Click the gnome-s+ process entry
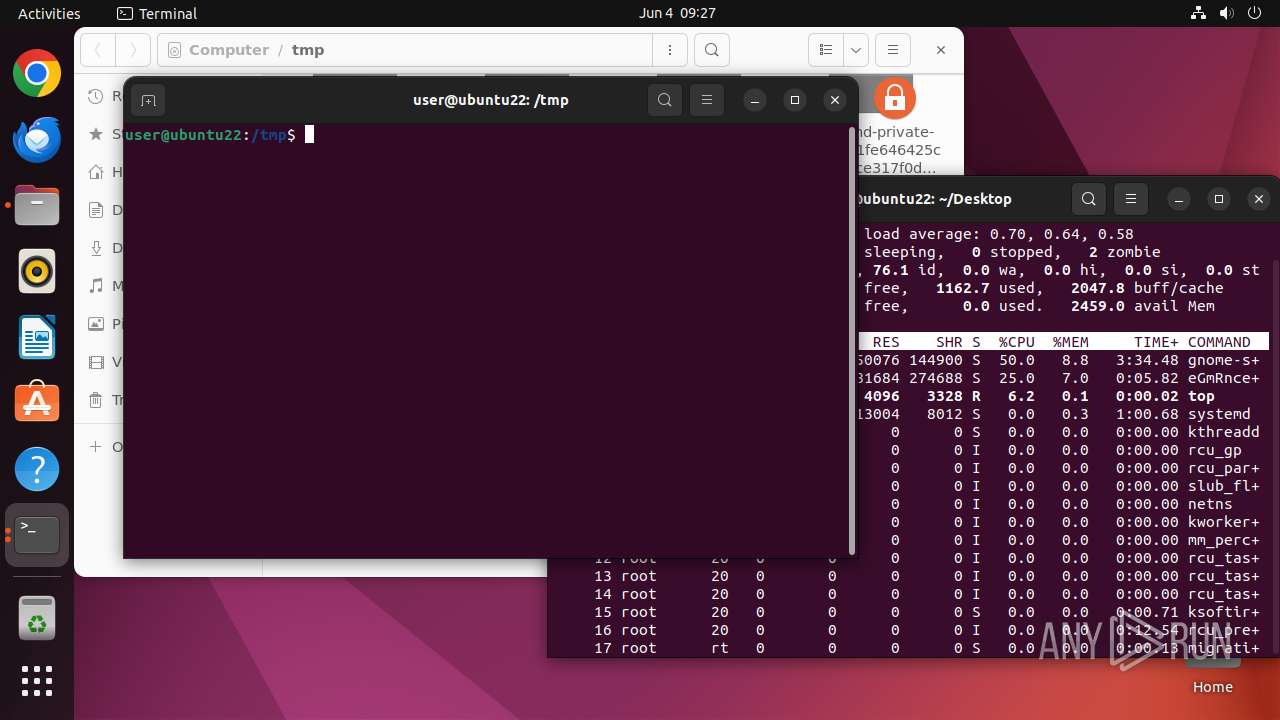Viewport: 1280px width, 720px height. (x=1224, y=360)
